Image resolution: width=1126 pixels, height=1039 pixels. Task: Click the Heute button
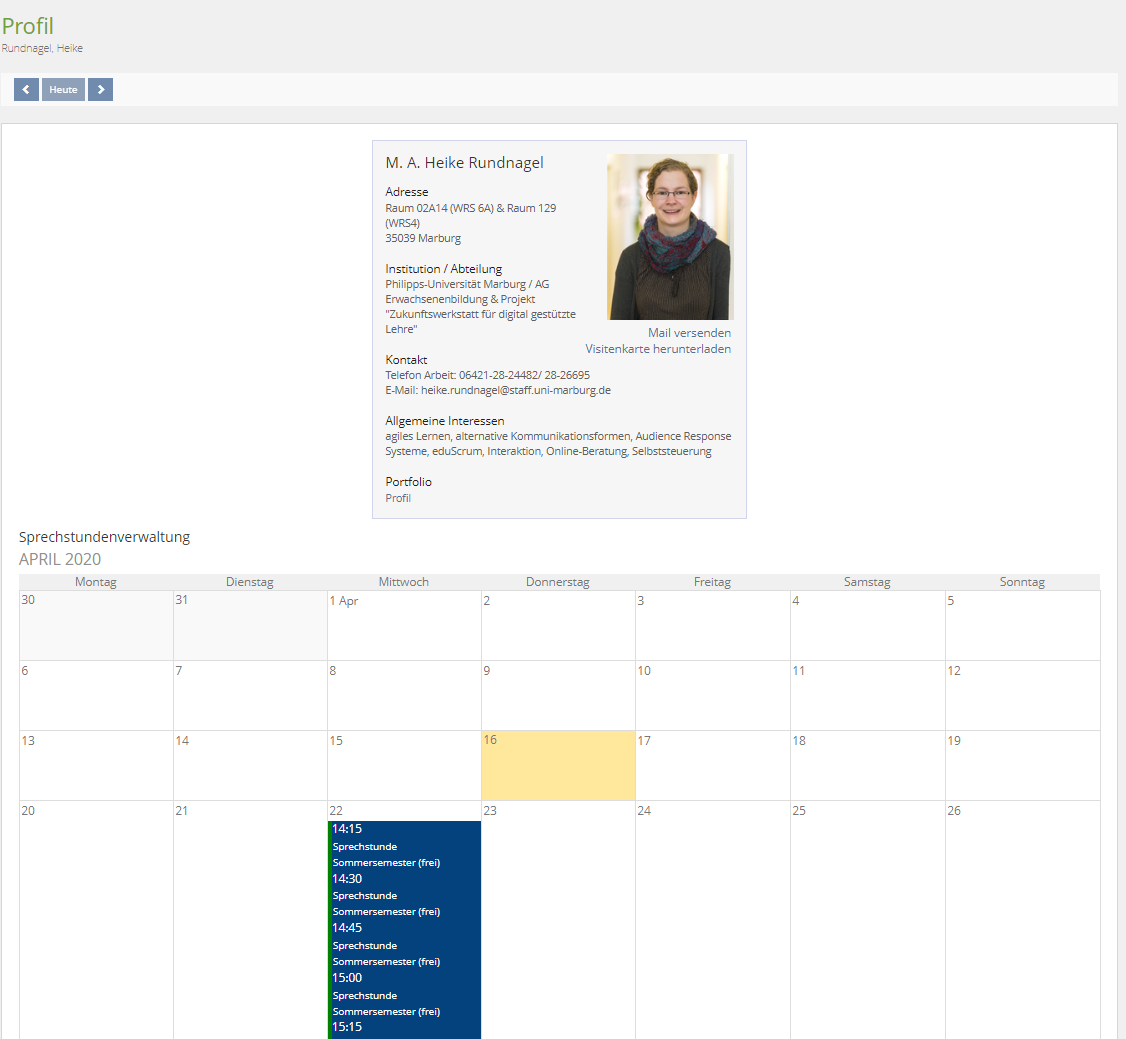click(63, 89)
